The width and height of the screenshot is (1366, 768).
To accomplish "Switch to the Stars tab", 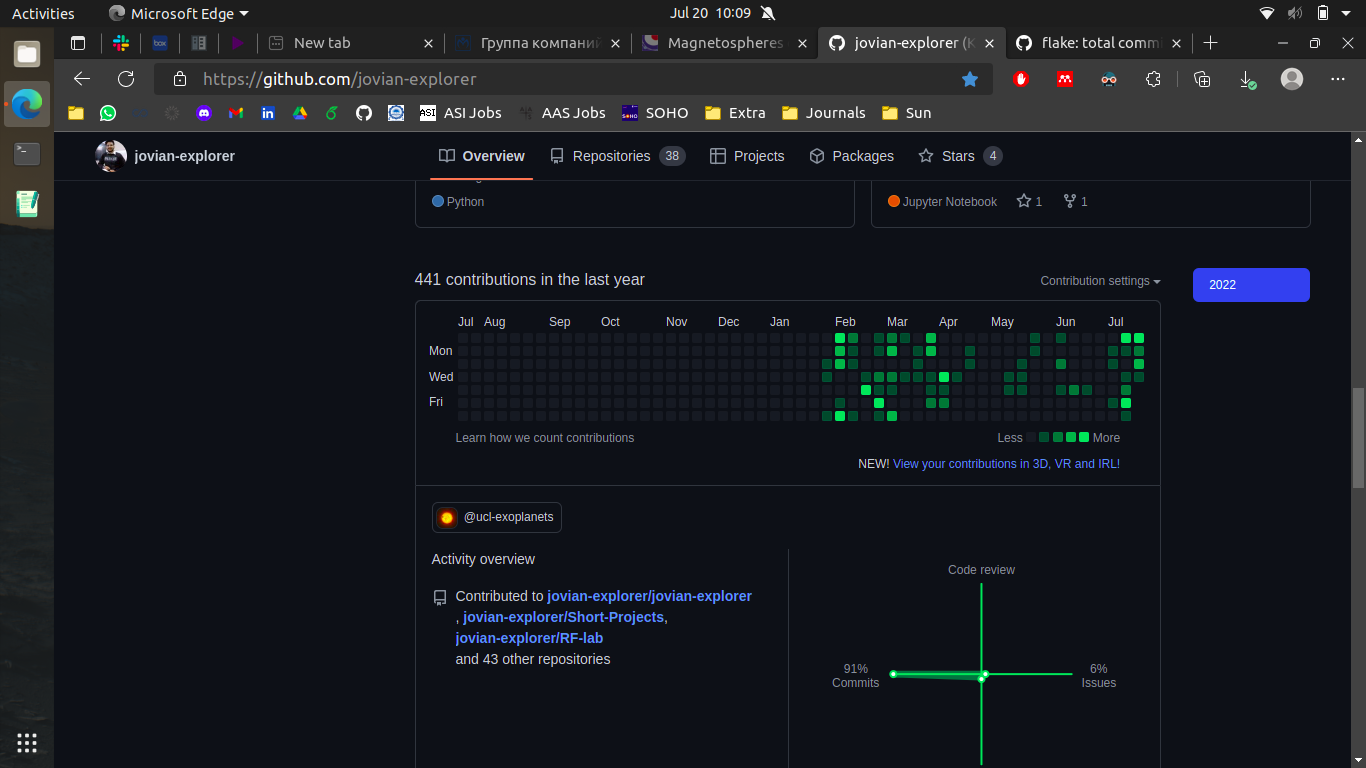I will point(959,156).
